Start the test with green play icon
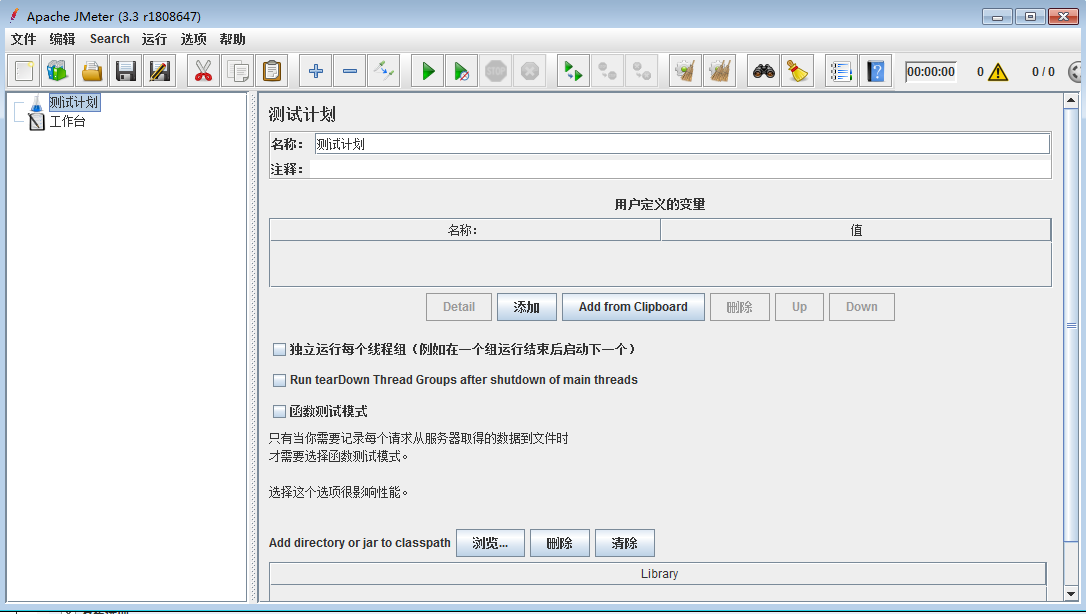 tap(428, 71)
